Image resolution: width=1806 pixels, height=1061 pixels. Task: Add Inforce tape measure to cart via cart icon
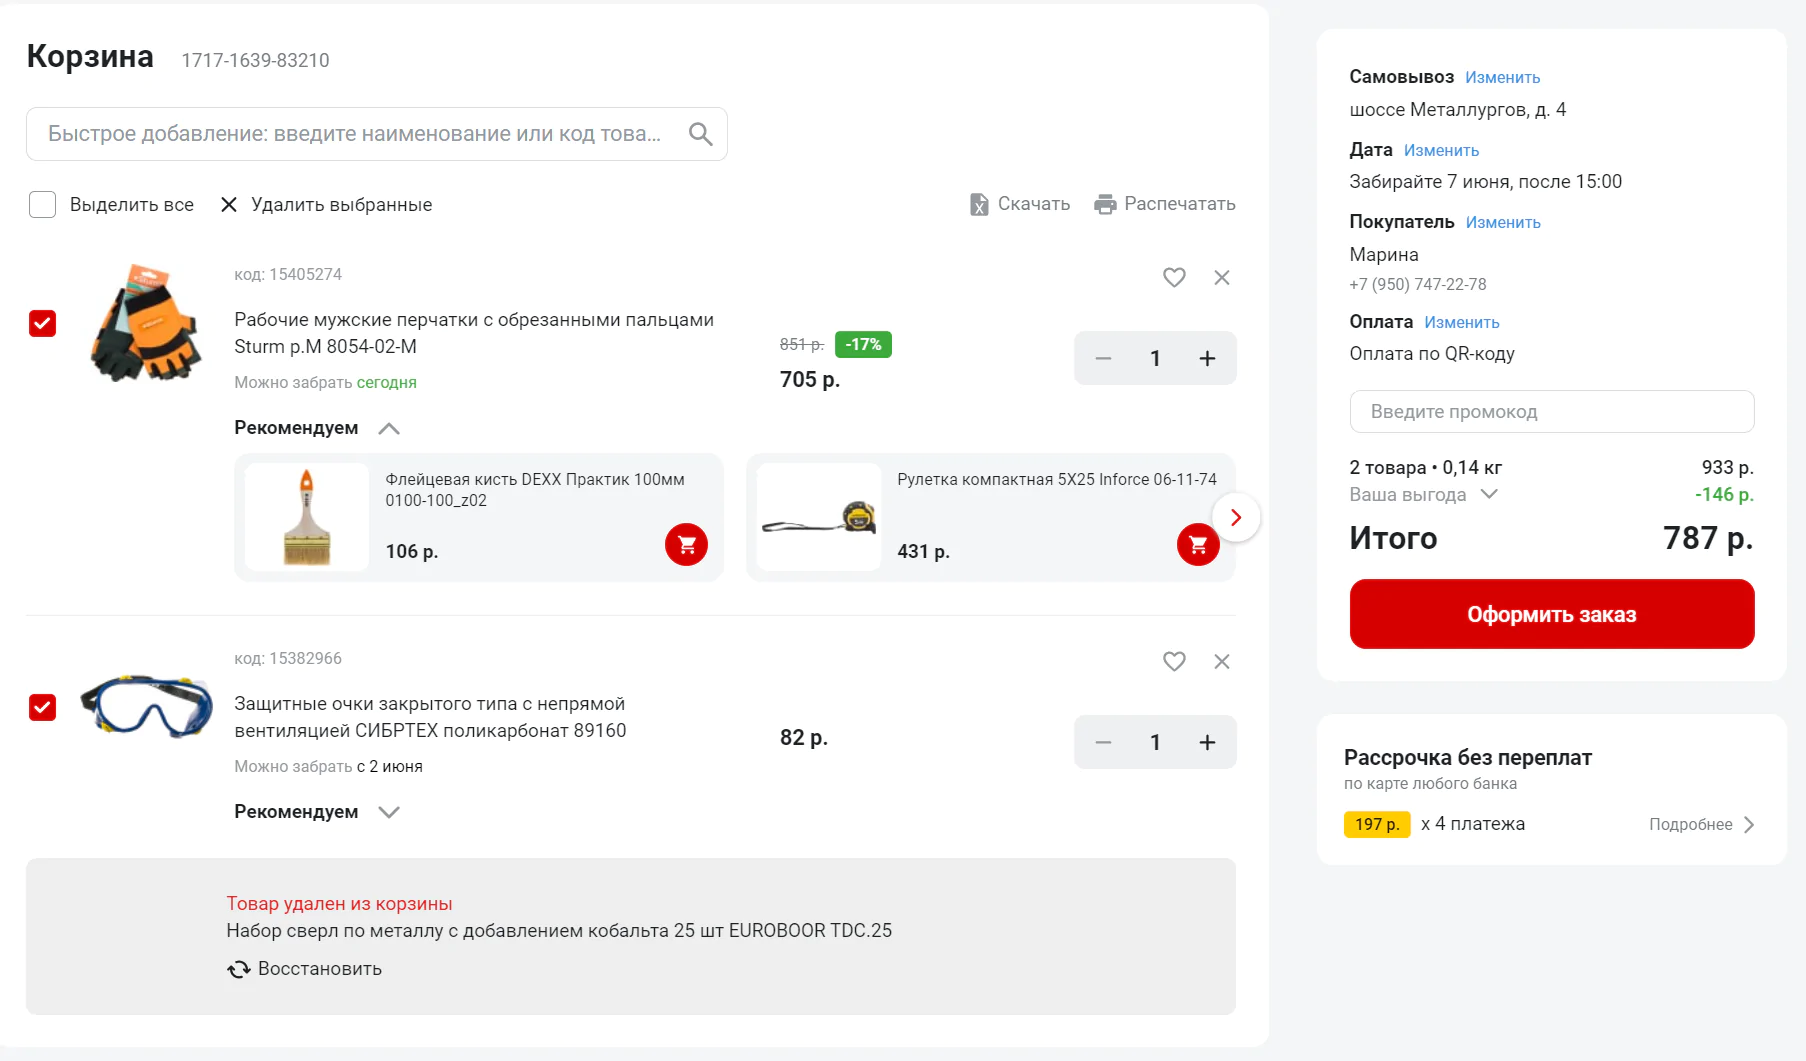(x=1197, y=545)
